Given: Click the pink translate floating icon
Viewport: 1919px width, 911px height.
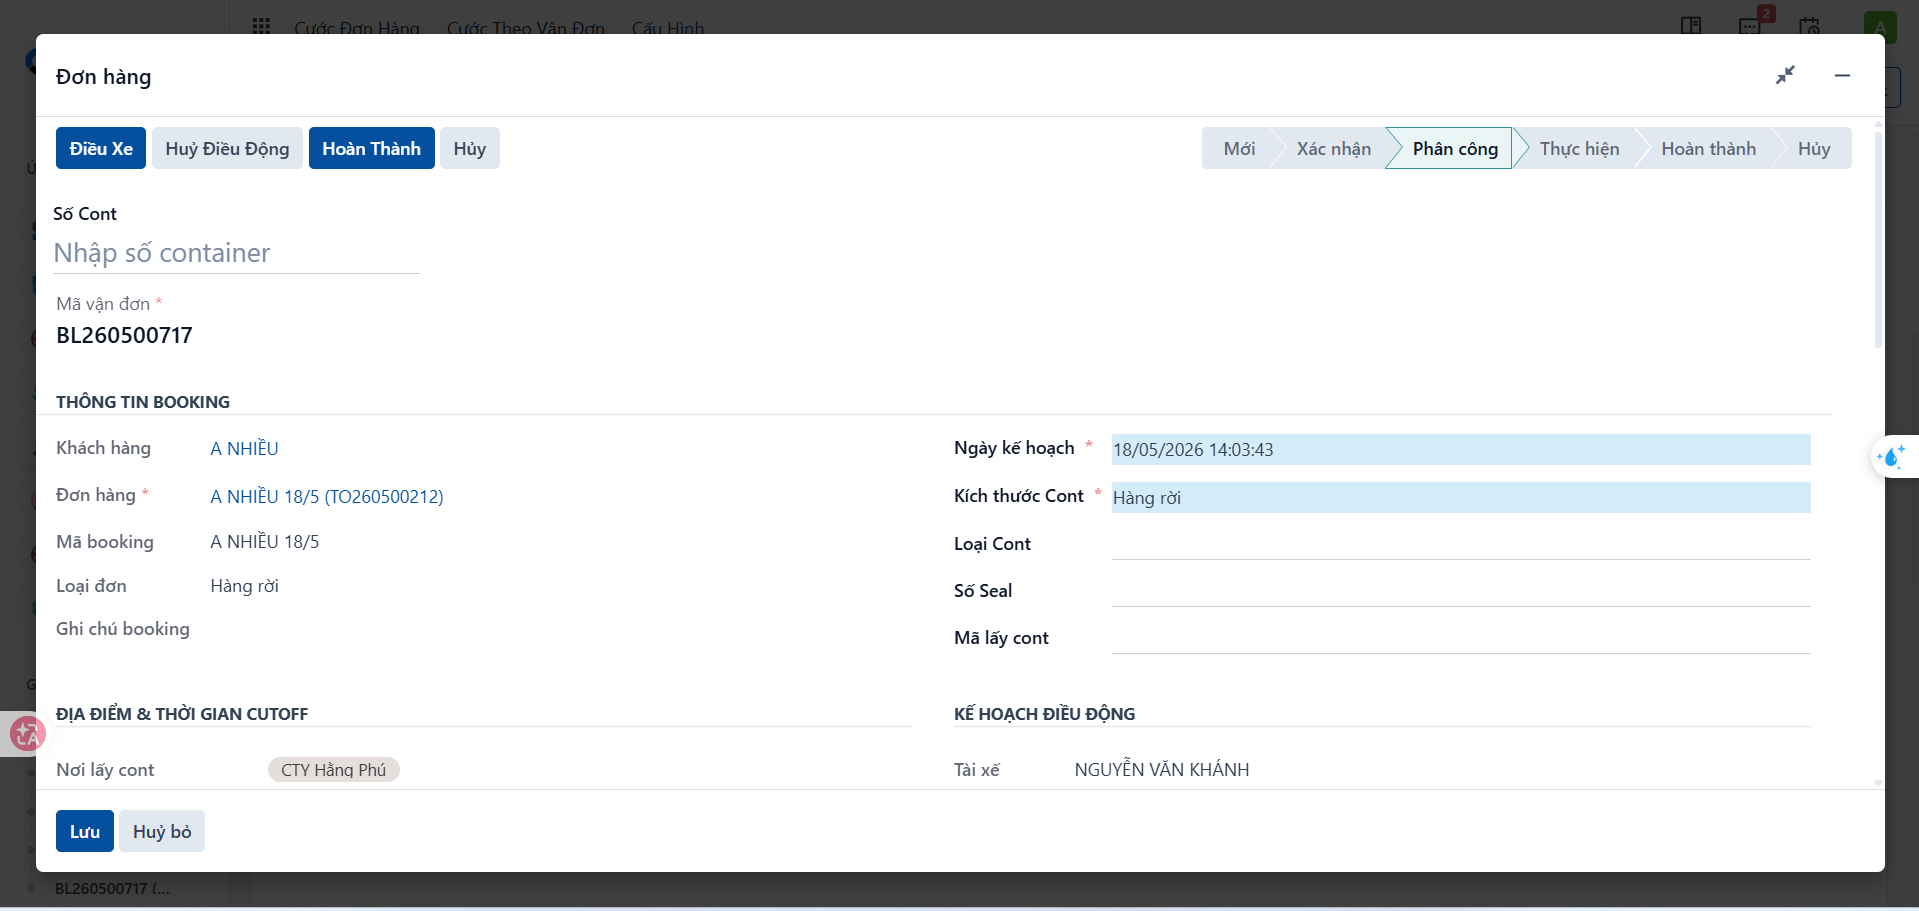Looking at the screenshot, I should pyautogui.click(x=27, y=734).
